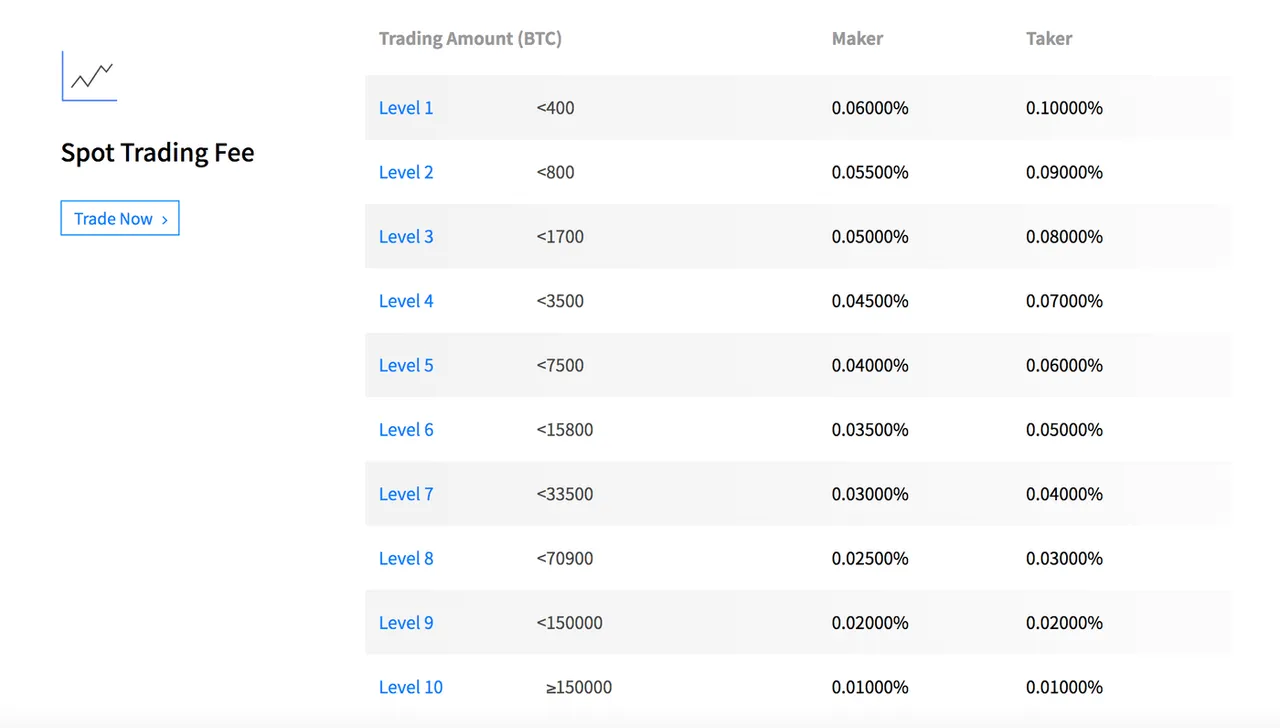
Task: Select the Level 6 link
Action: [406, 430]
